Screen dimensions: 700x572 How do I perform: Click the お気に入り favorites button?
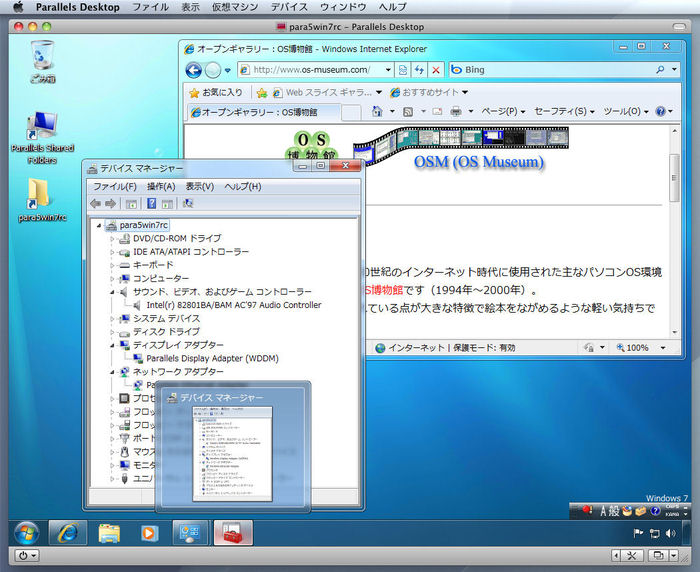tap(217, 92)
